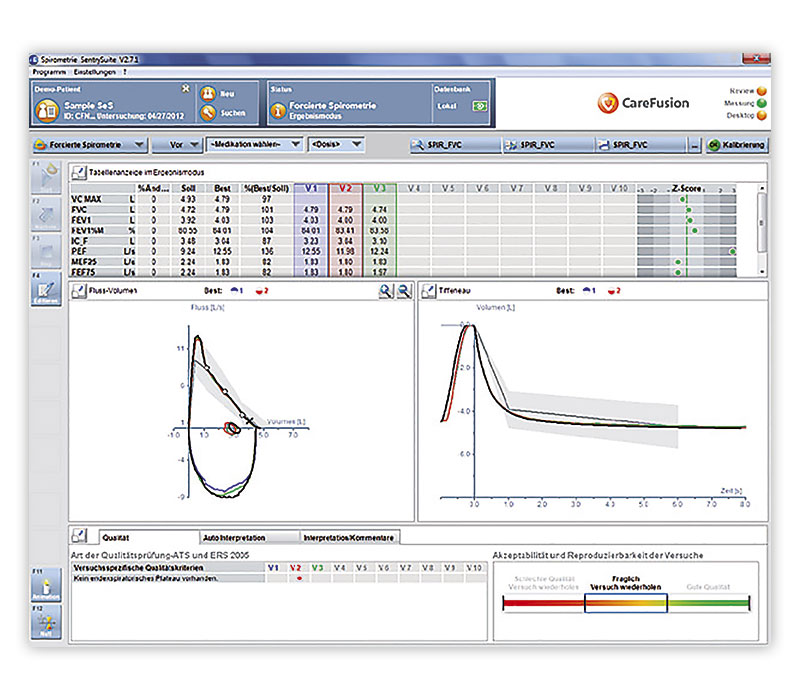Open the Einstellungen menu
The image size is (800, 700).
94,72
